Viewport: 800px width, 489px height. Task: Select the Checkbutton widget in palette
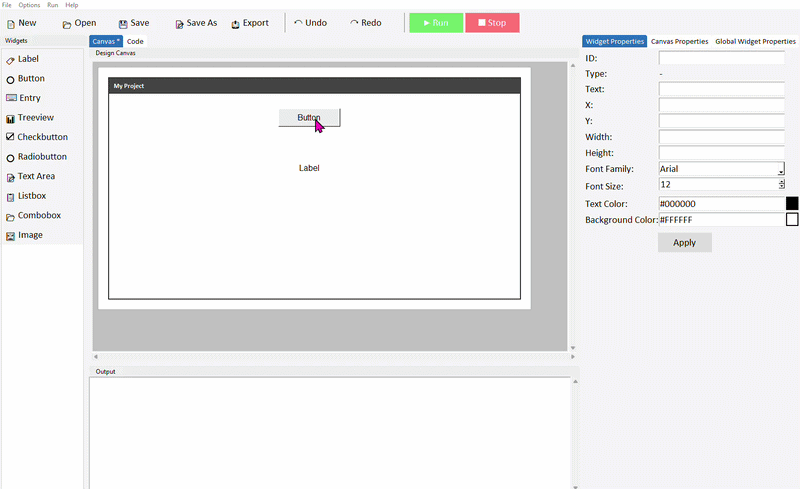click(x=36, y=137)
